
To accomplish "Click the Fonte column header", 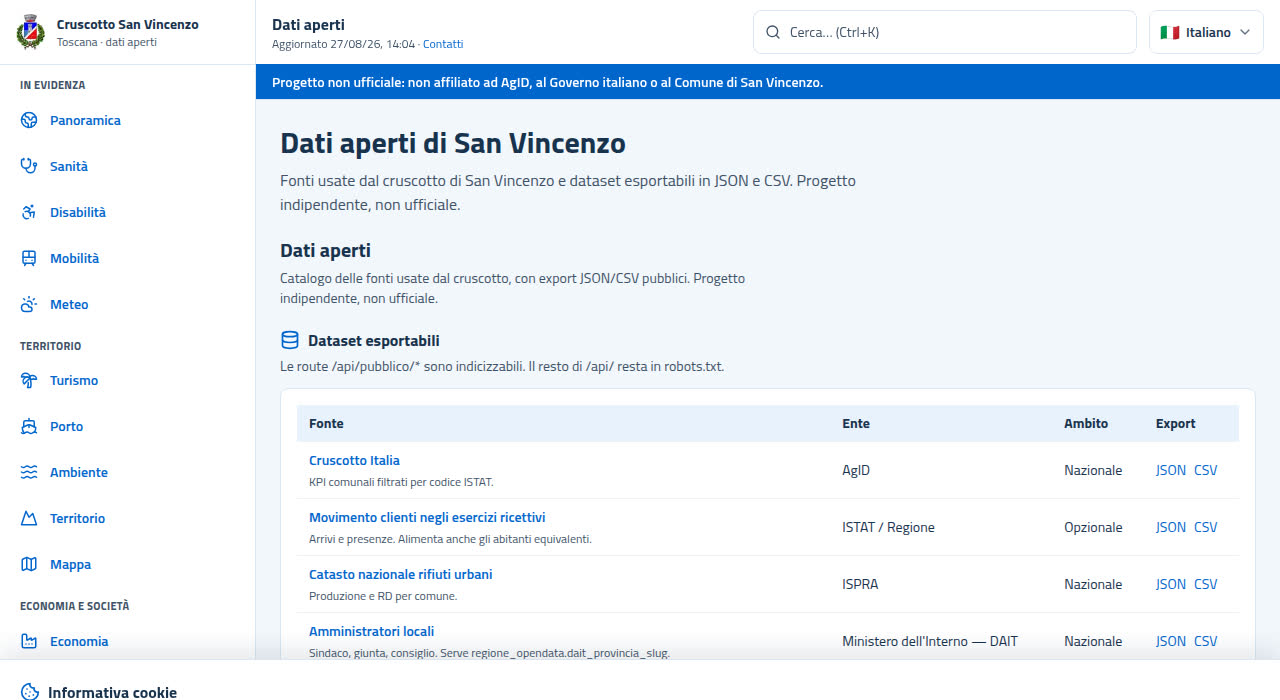I will tap(326, 424).
